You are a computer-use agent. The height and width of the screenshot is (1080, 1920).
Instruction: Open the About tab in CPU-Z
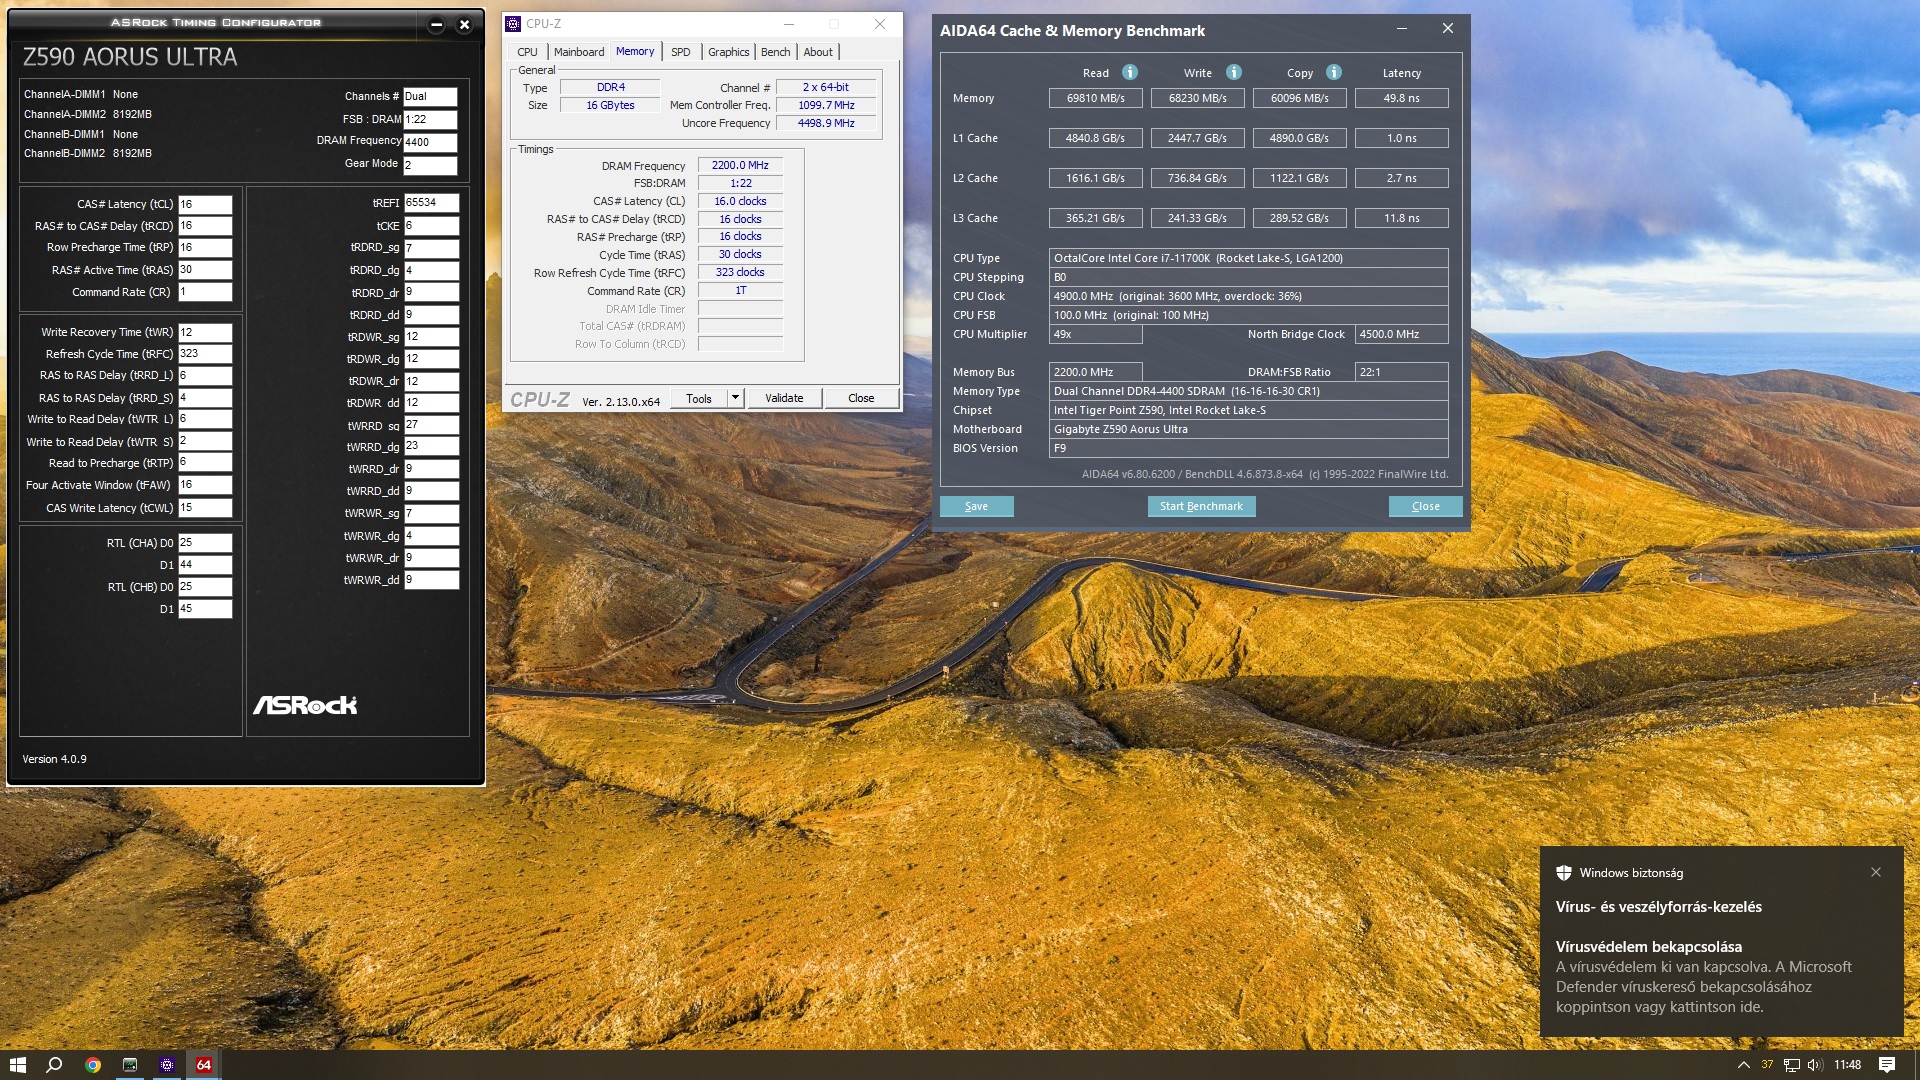[x=818, y=52]
